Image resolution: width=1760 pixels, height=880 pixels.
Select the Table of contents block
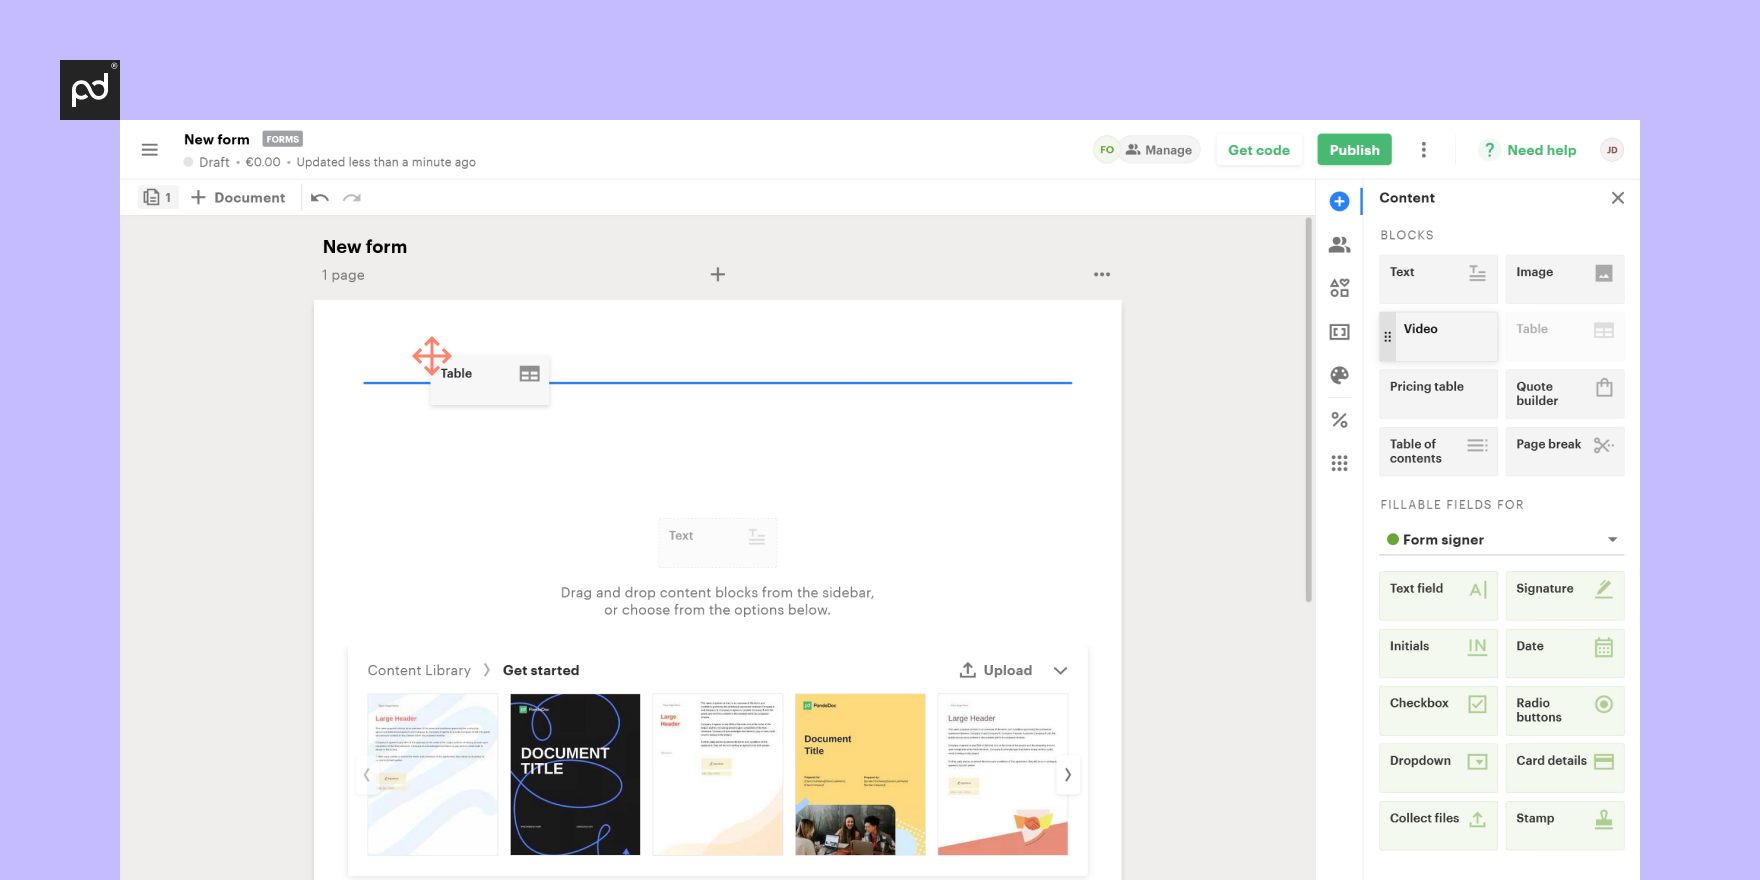click(x=1438, y=451)
